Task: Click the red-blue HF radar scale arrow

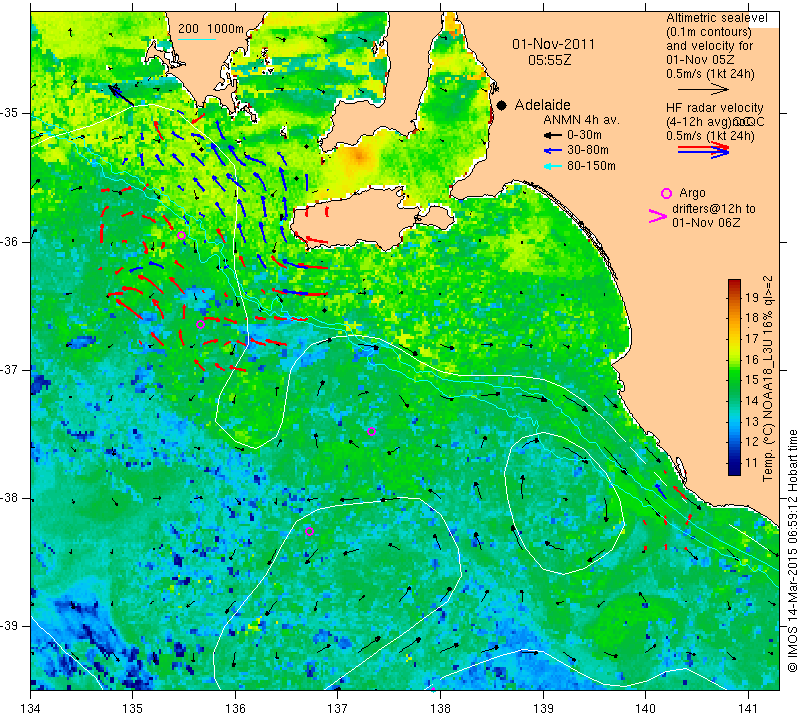Action: click(704, 150)
